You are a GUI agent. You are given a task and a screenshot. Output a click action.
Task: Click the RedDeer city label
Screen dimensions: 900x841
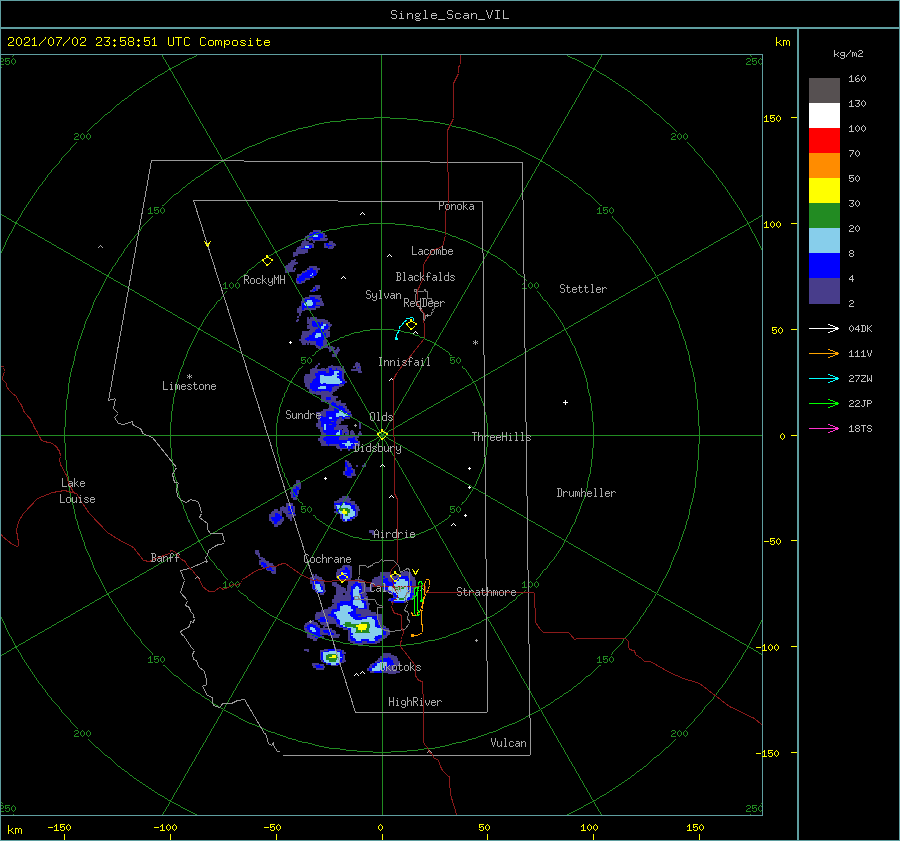[424, 303]
